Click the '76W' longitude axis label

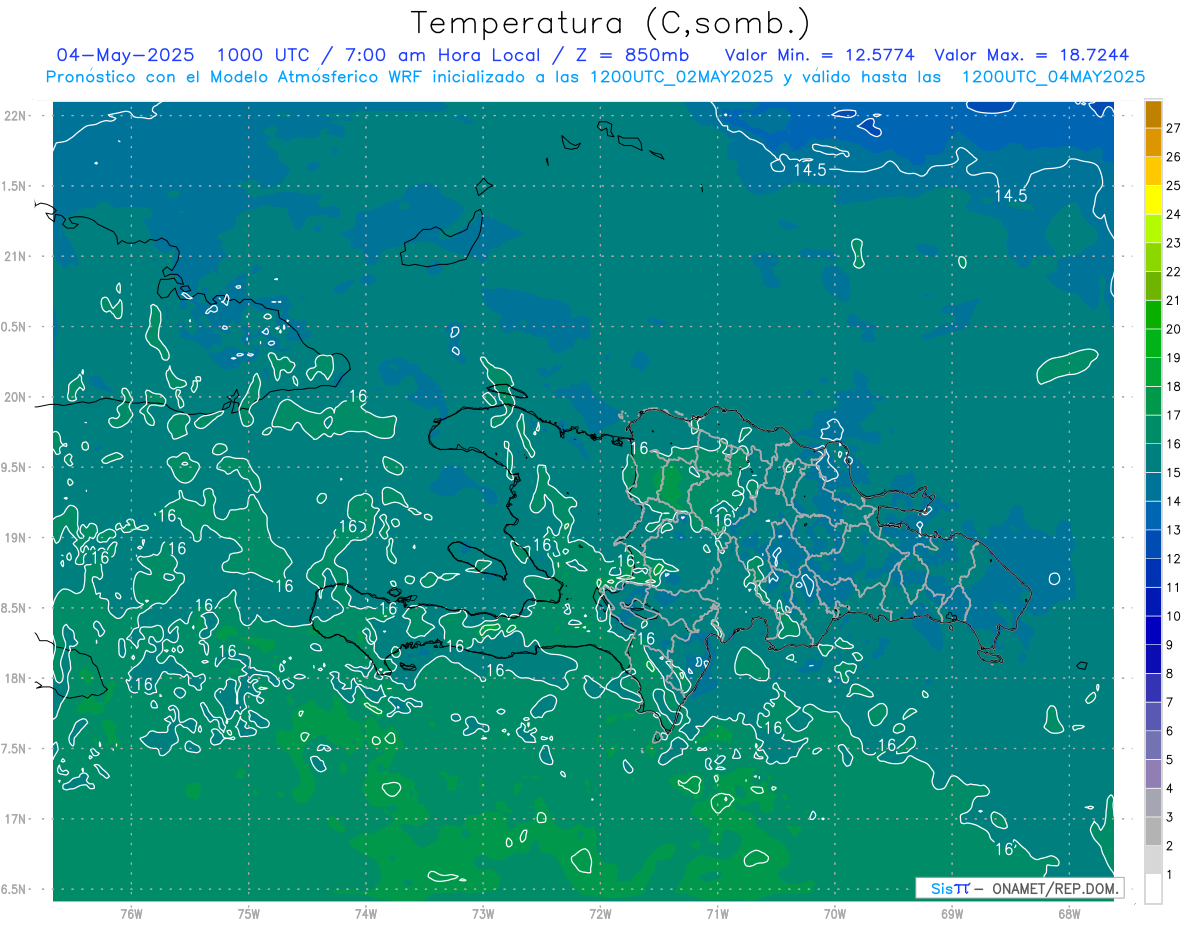click(x=131, y=913)
